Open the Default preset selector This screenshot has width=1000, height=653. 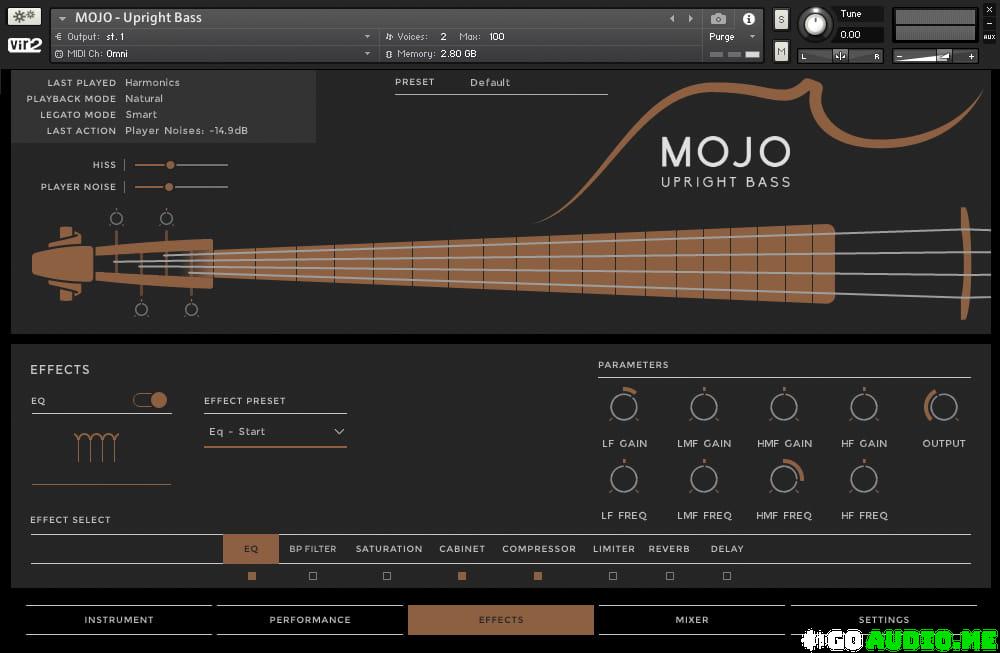pos(501,82)
